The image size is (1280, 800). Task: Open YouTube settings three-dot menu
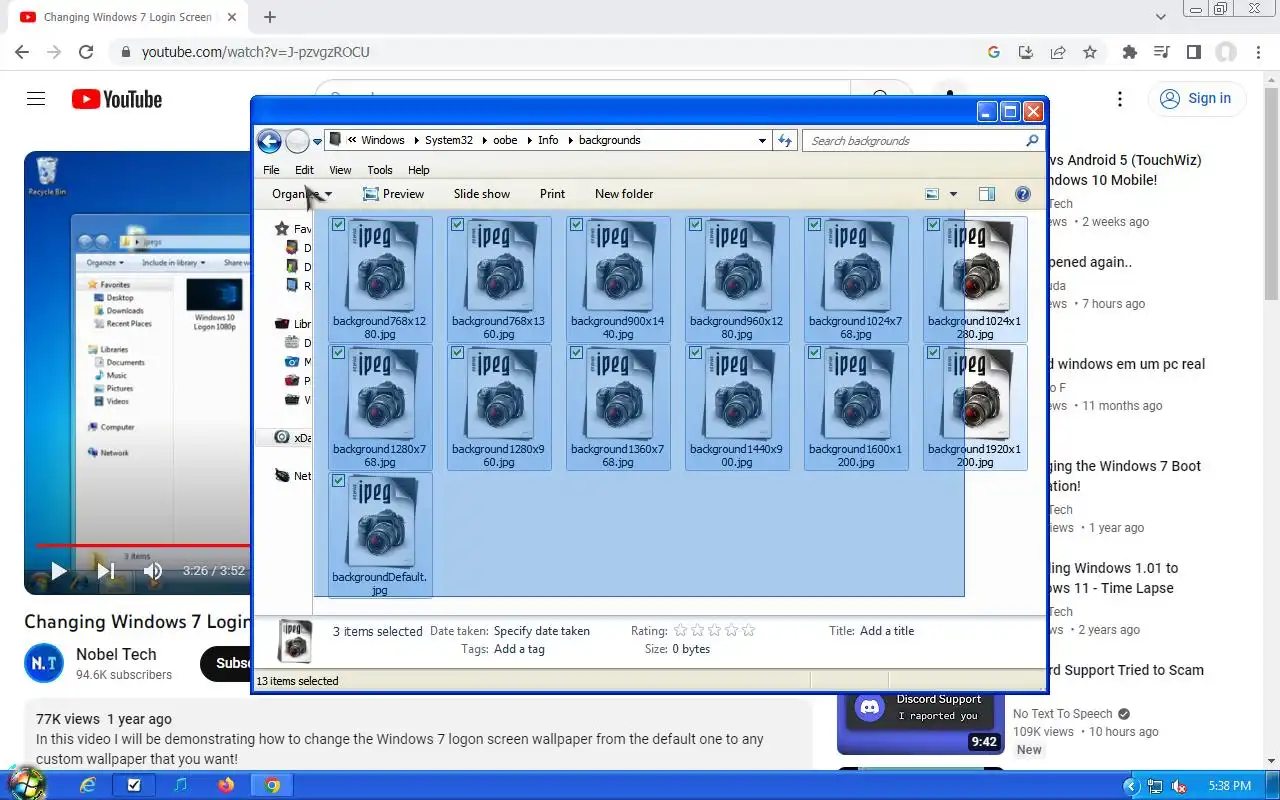pyautogui.click(x=1120, y=98)
